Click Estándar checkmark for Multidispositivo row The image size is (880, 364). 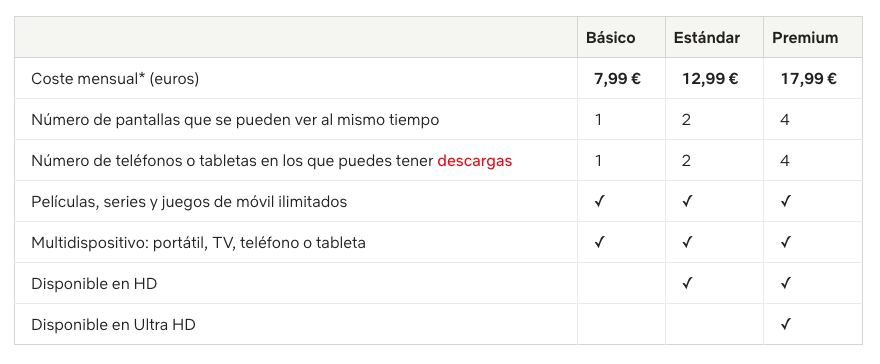coord(687,242)
